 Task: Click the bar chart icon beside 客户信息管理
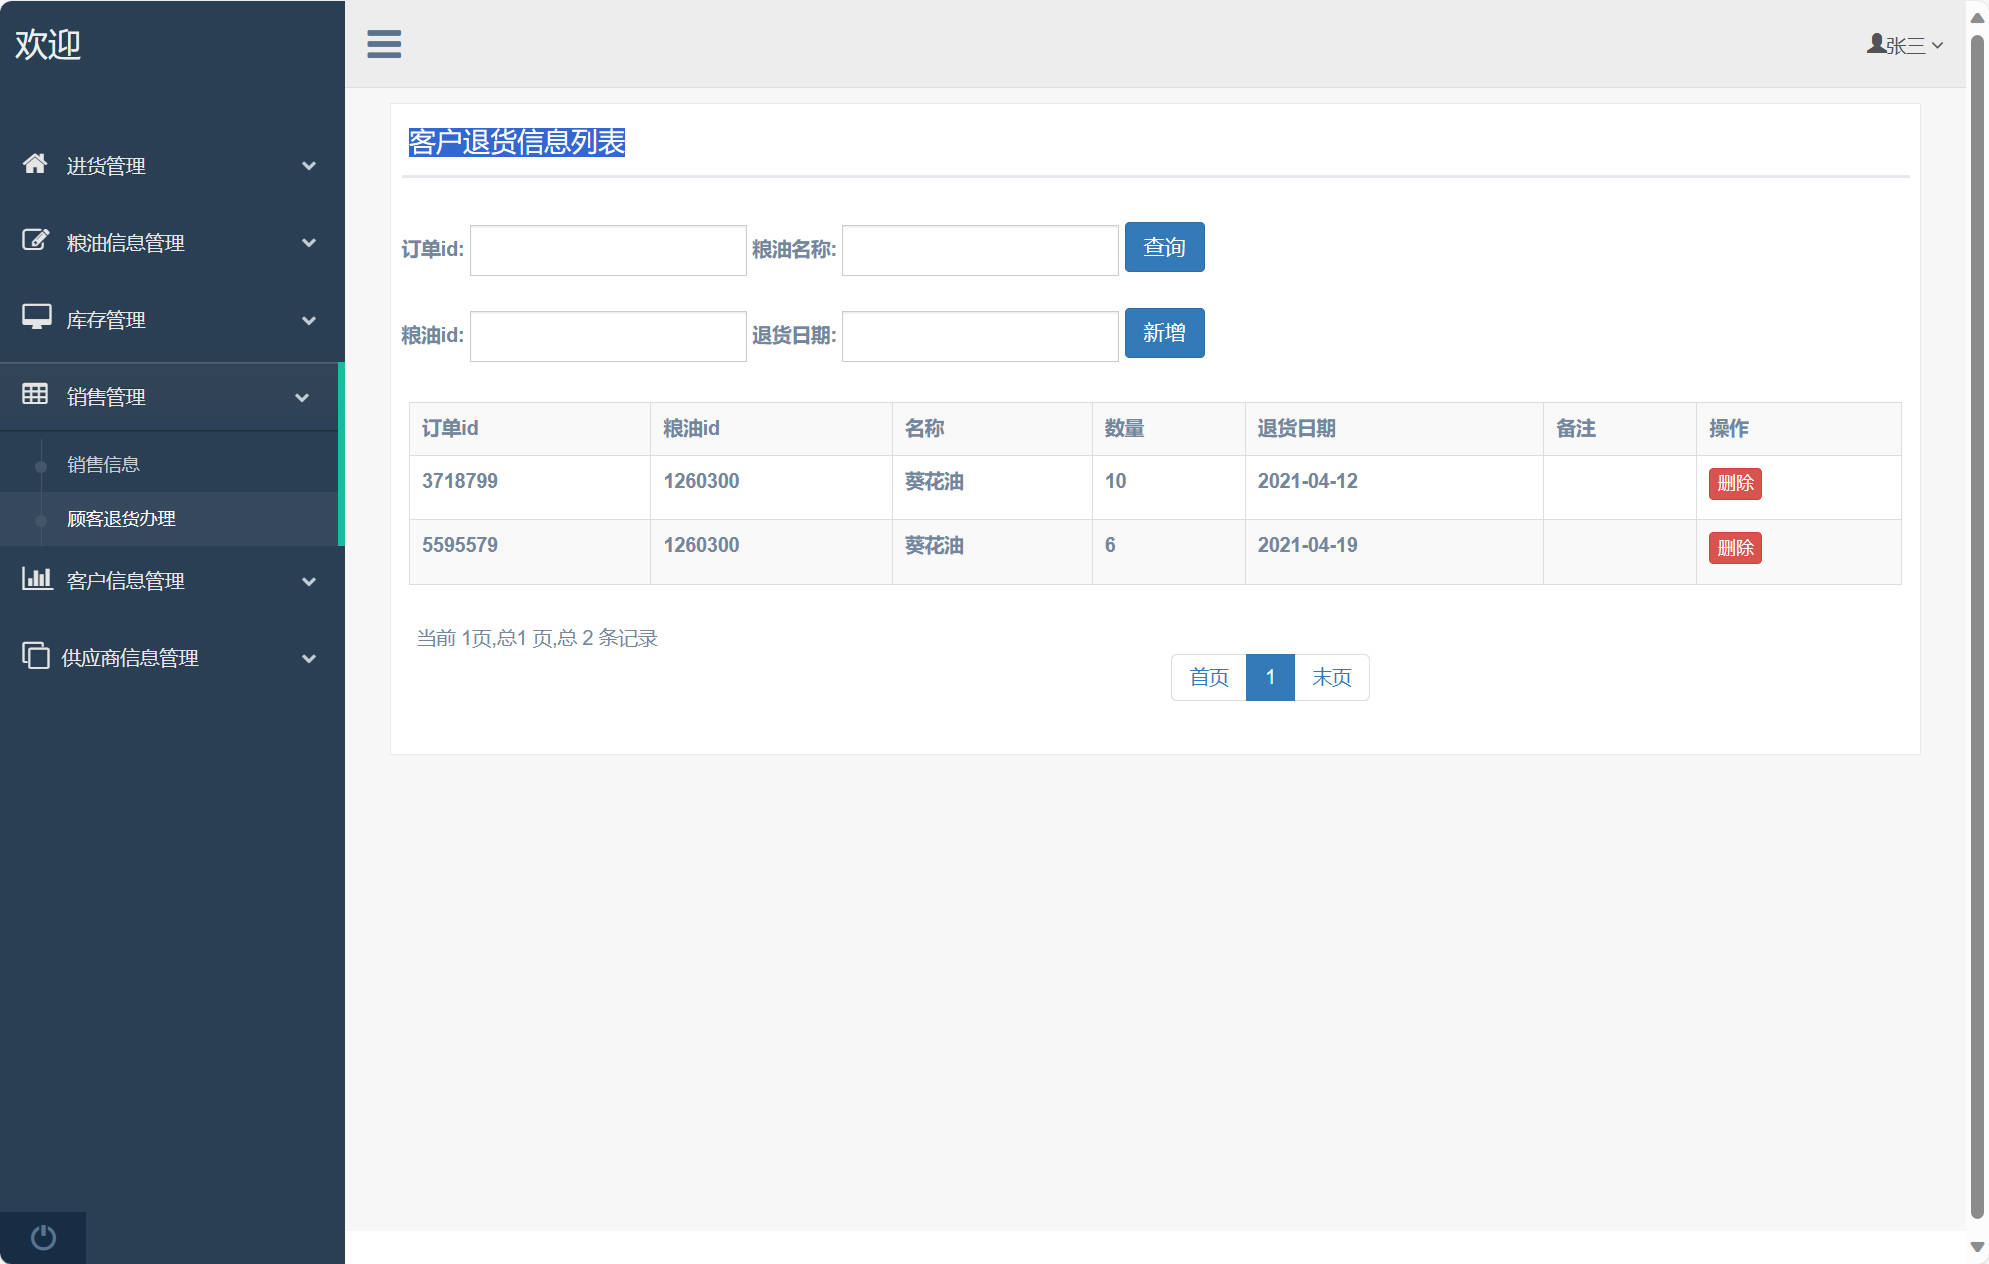coord(36,579)
